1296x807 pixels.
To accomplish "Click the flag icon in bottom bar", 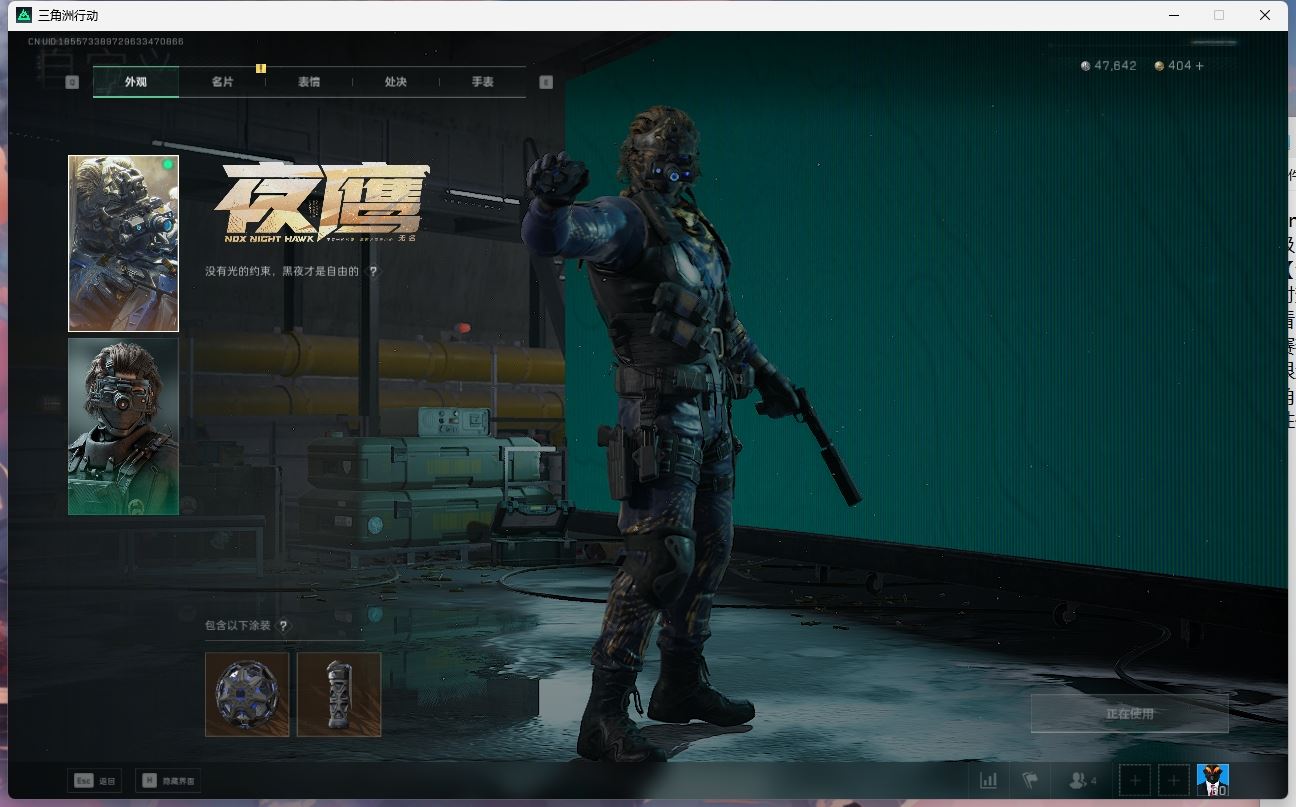I will [1029, 780].
